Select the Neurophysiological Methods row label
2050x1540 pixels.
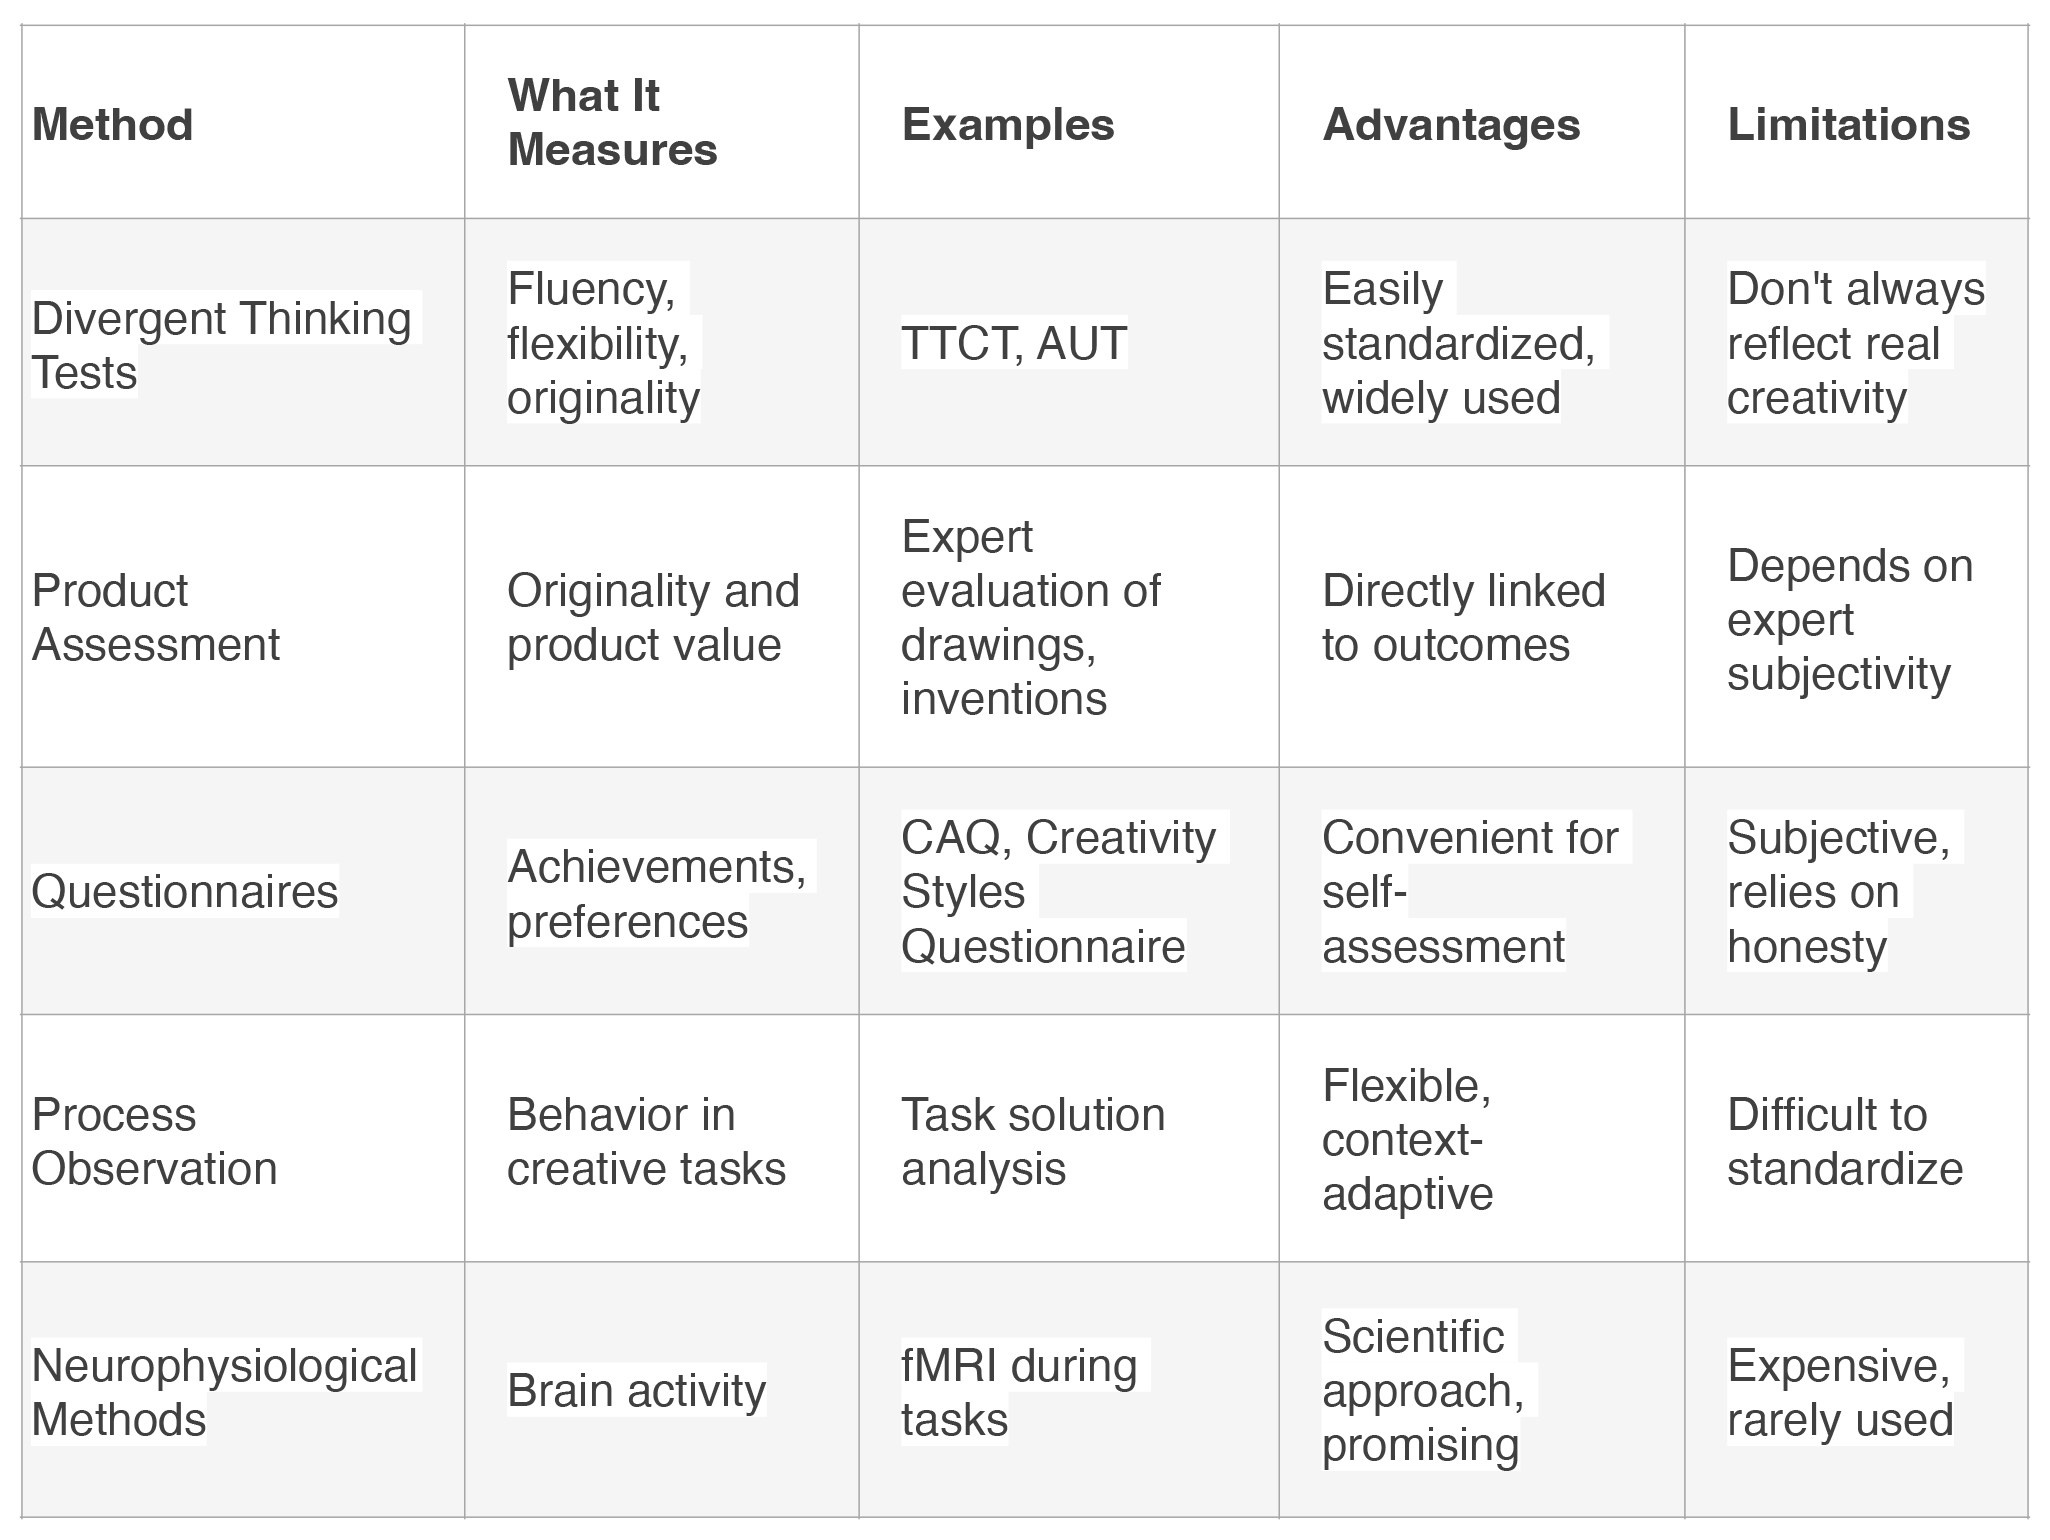click(x=243, y=1391)
